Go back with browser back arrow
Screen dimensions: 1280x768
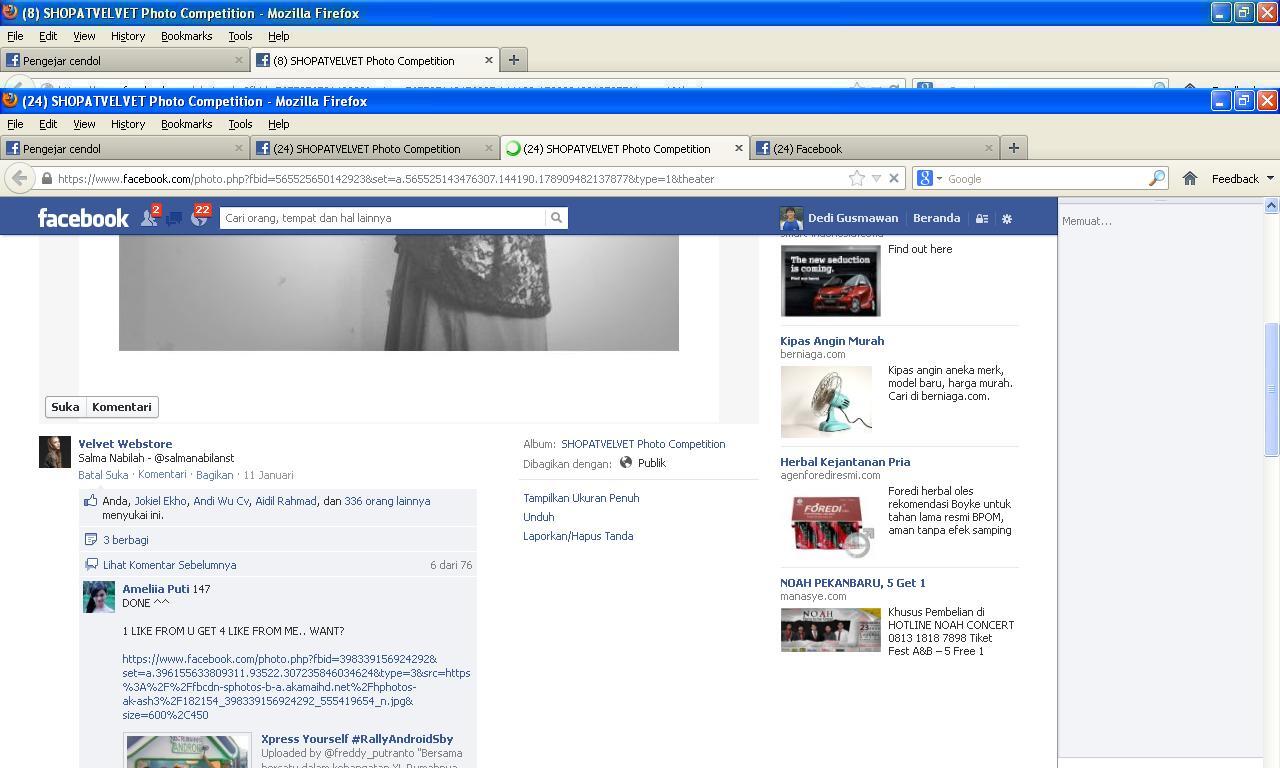[19, 178]
